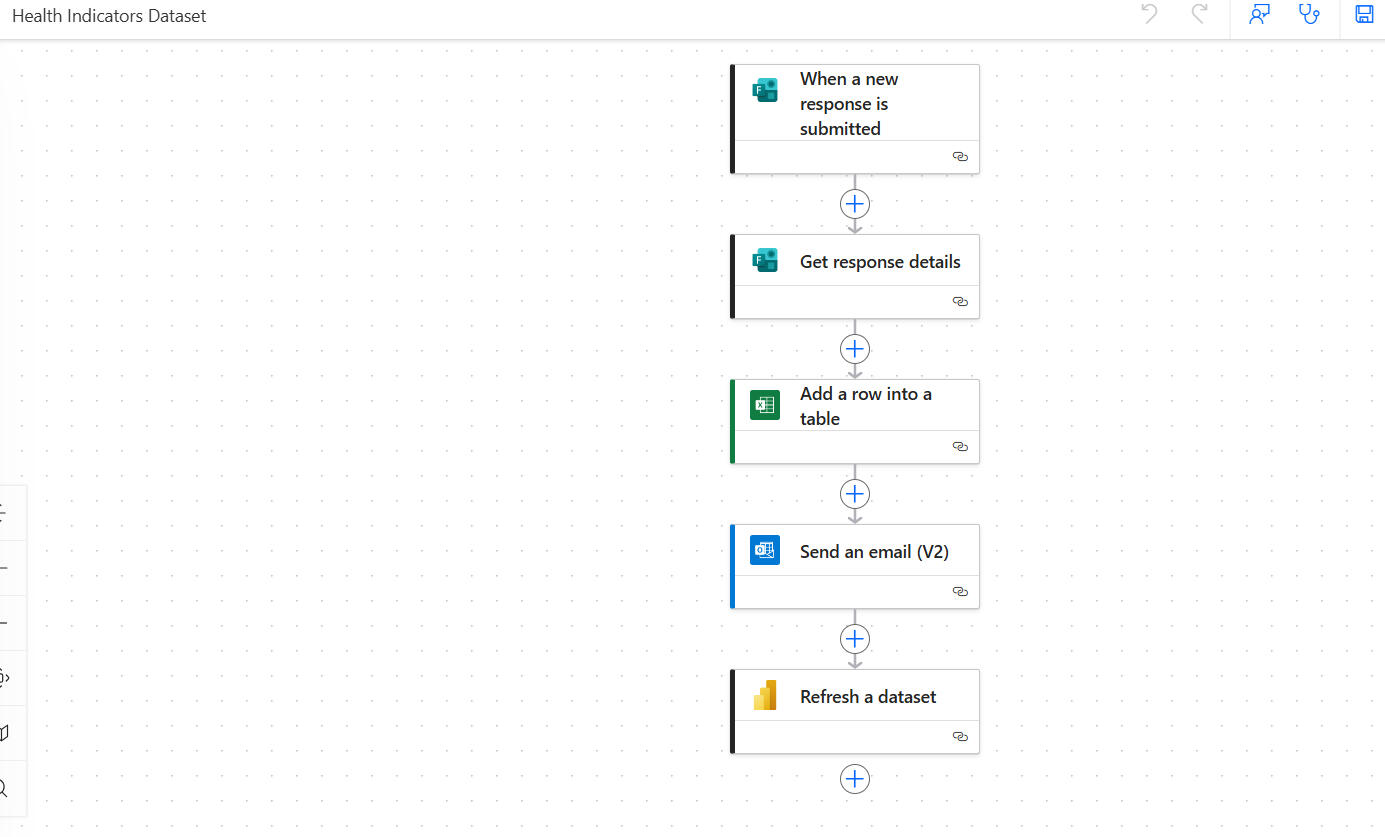Click the Outlook icon on Send an email card
The height and width of the screenshot is (837, 1385).
[x=765, y=550]
